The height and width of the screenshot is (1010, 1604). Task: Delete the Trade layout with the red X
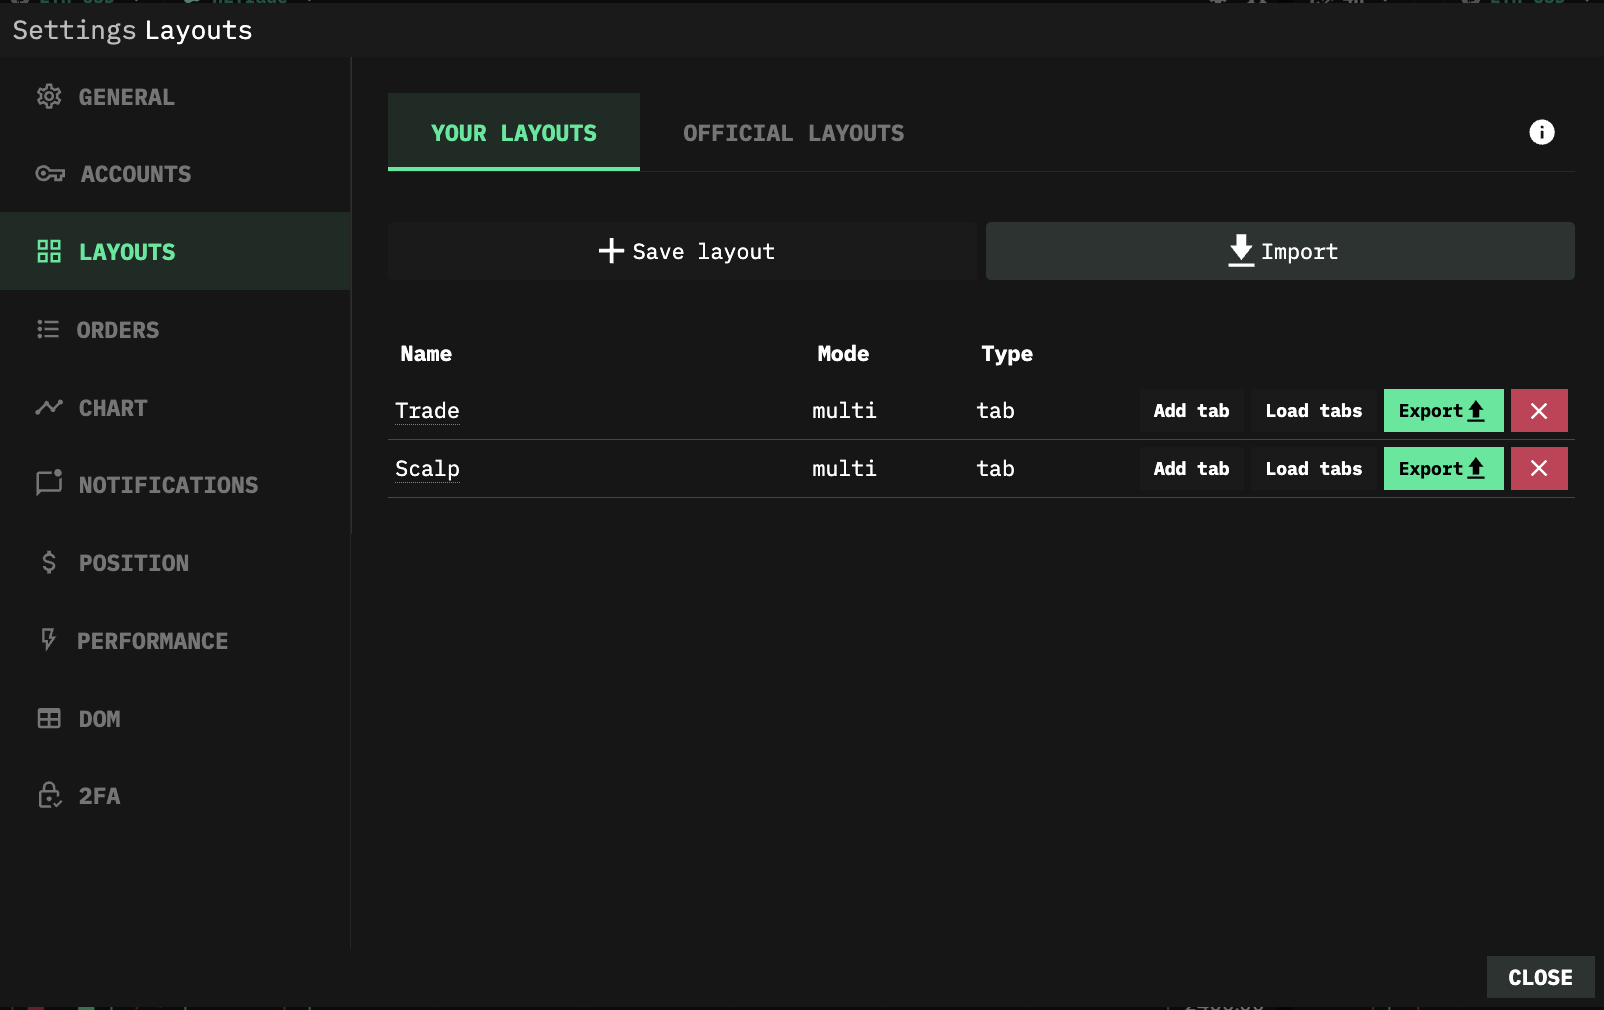[1539, 411]
